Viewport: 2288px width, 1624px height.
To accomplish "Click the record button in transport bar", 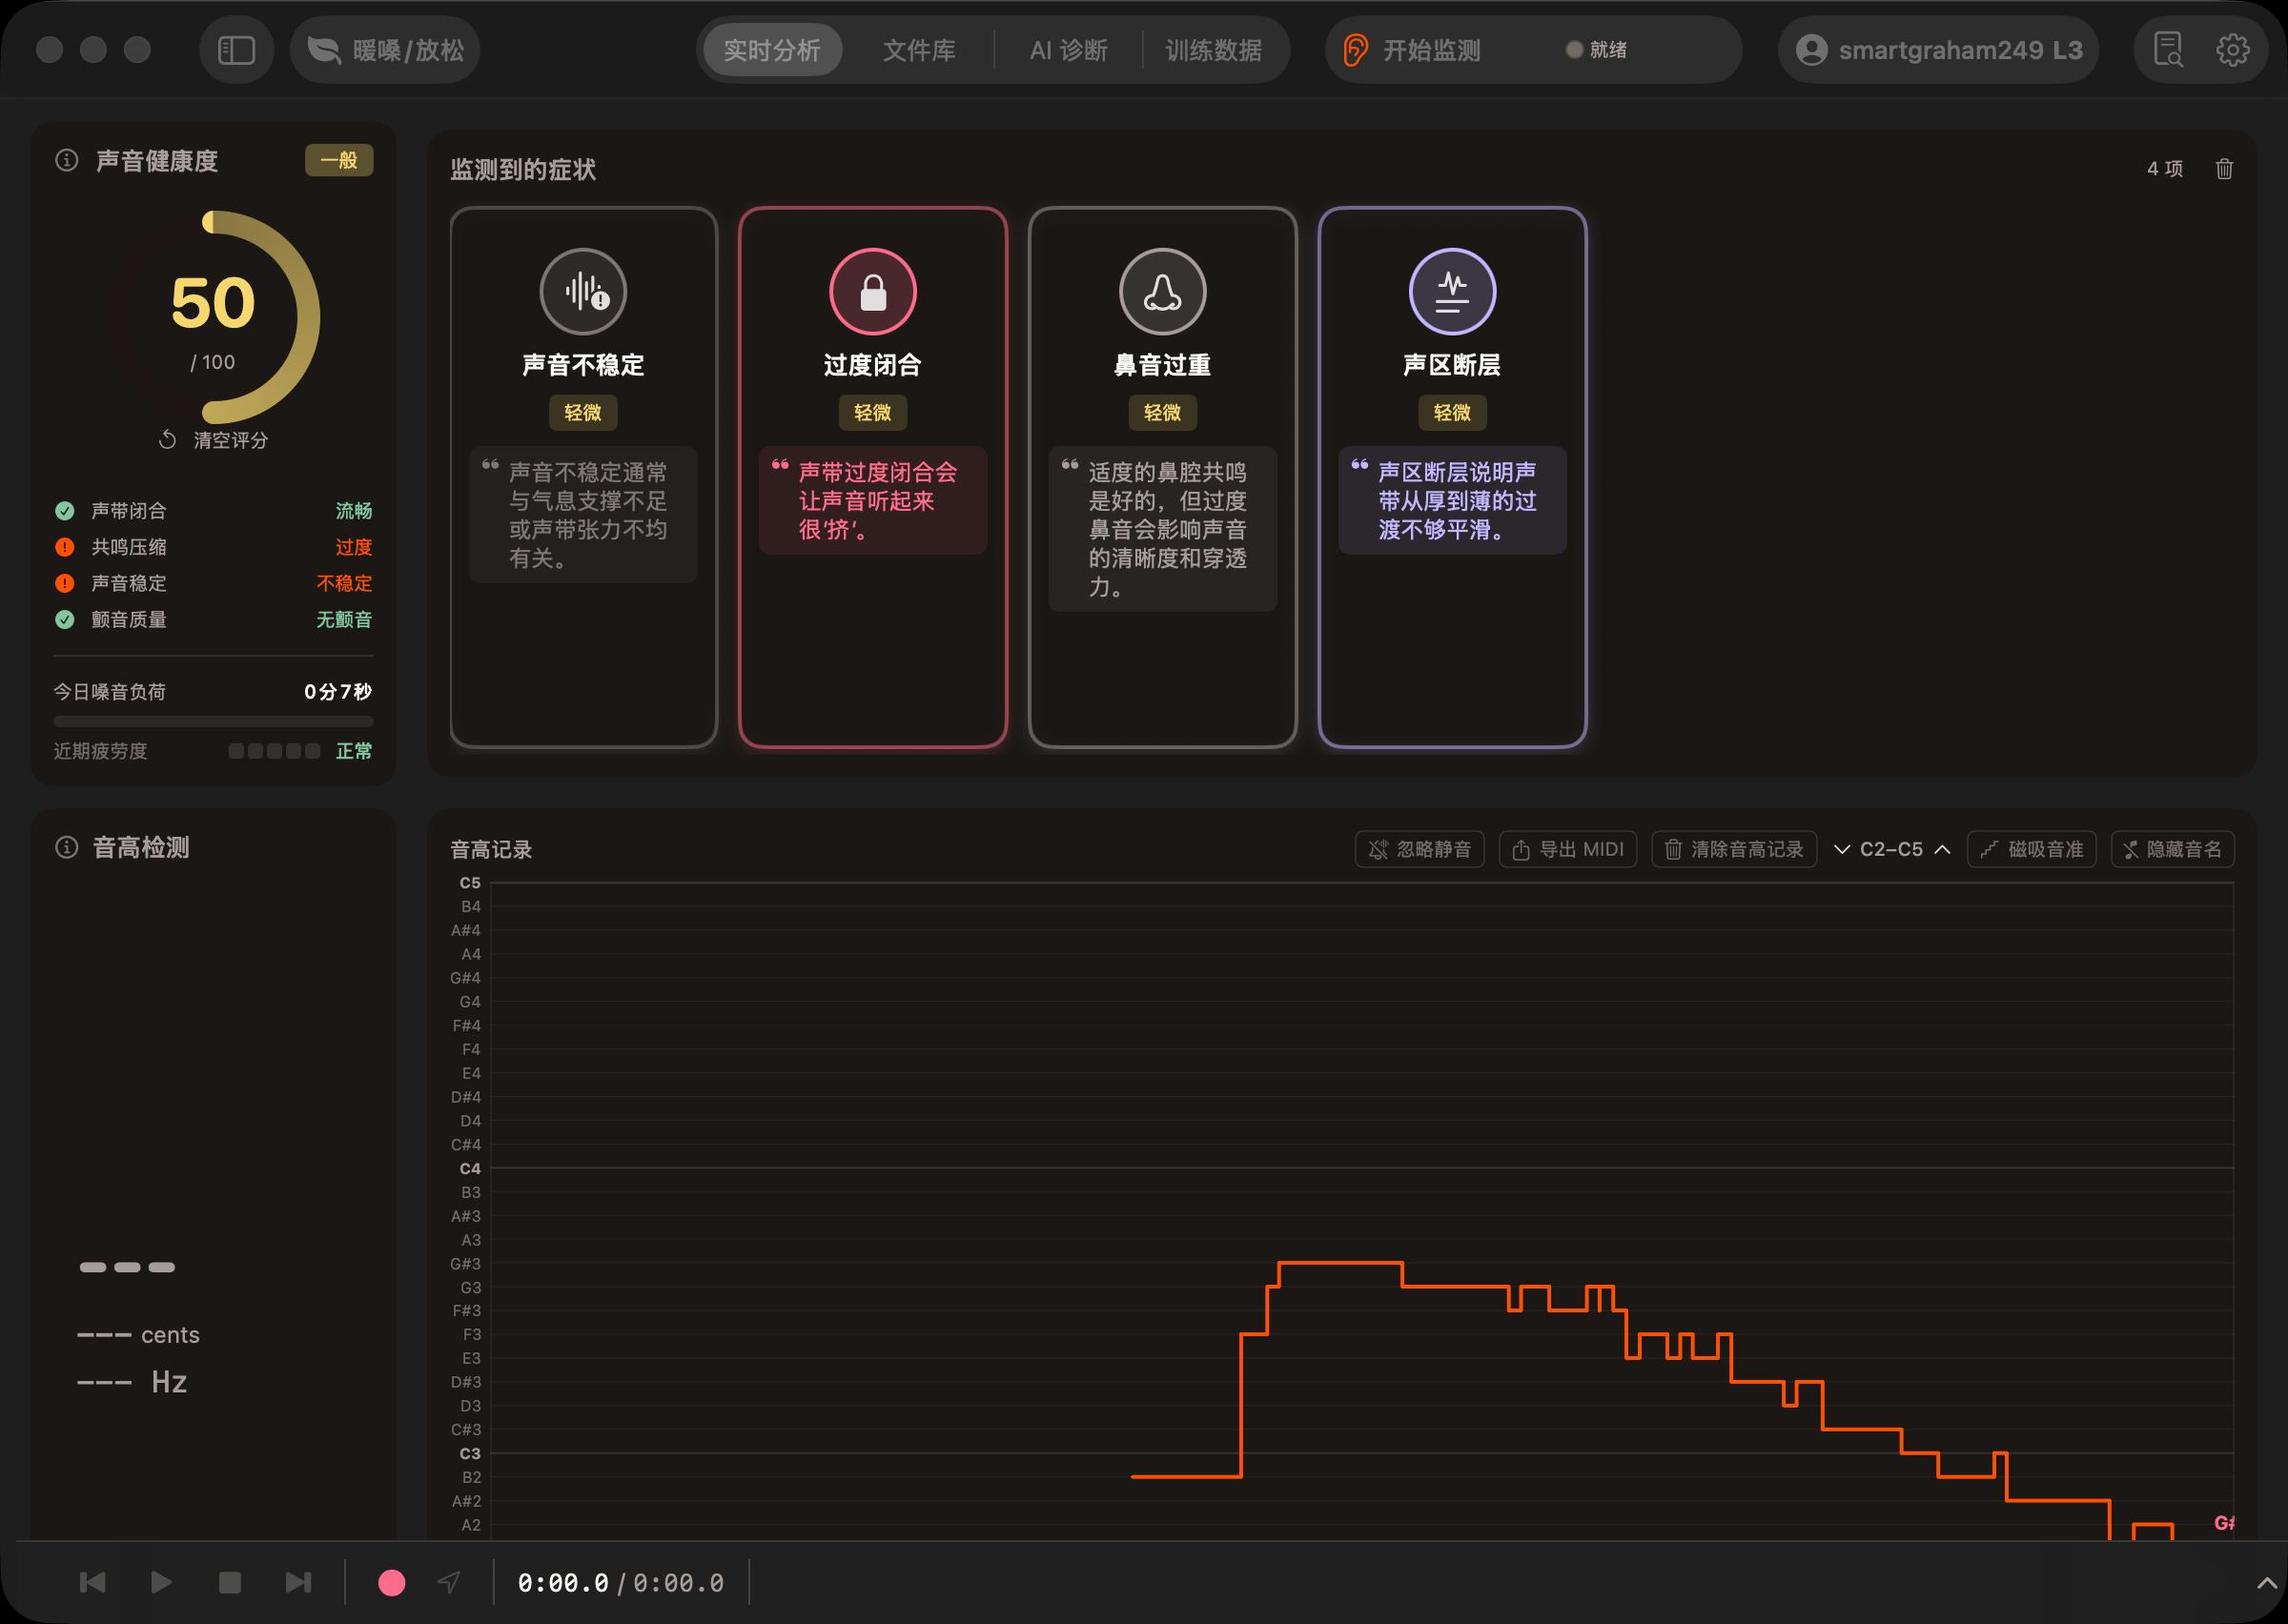I will 391,1582.
